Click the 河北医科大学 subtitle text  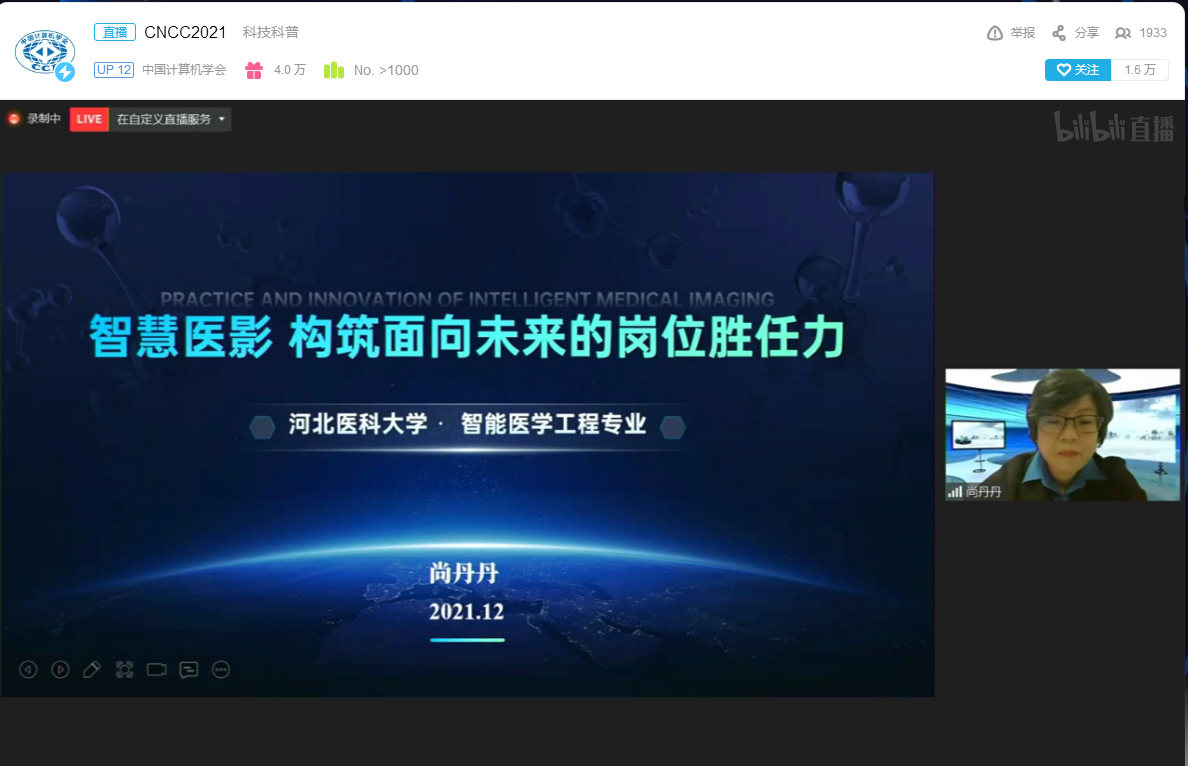pyautogui.click(x=358, y=424)
